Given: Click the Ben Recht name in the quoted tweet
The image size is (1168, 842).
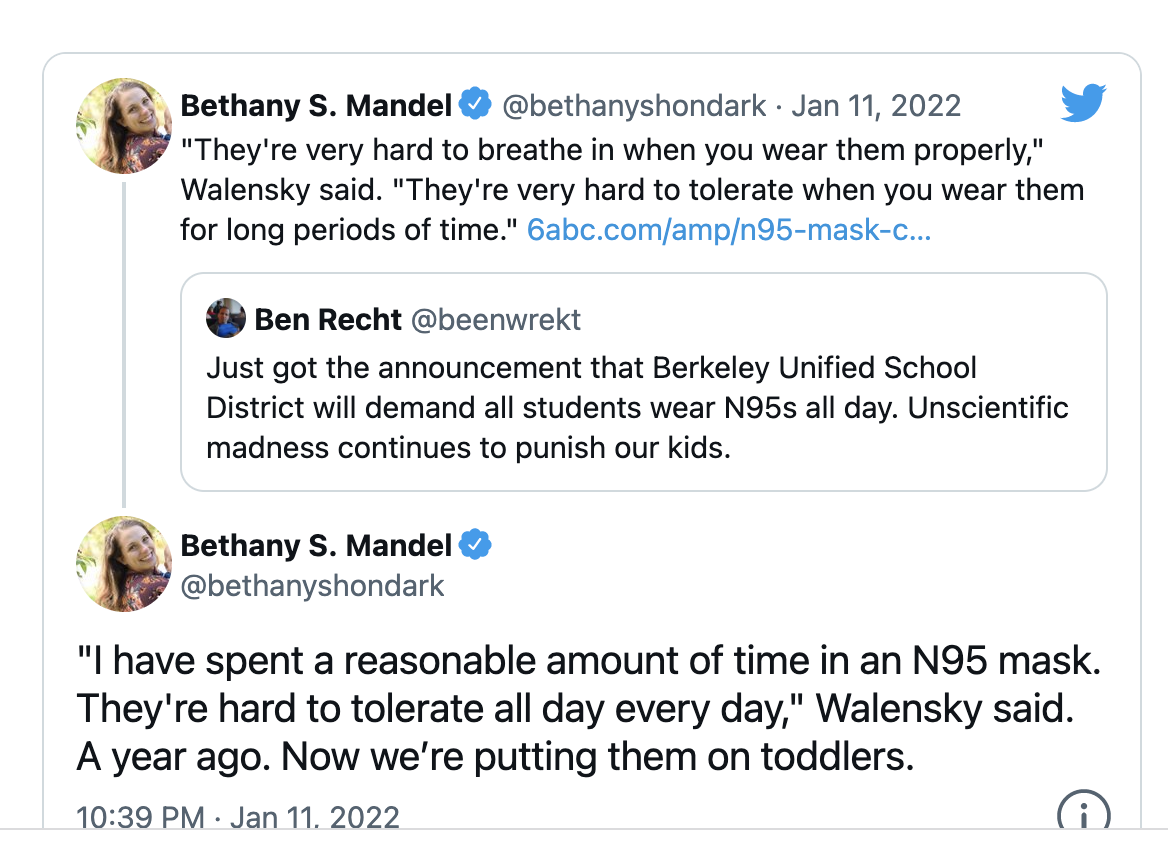Looking at the screenshot, I should pos(328,319).
